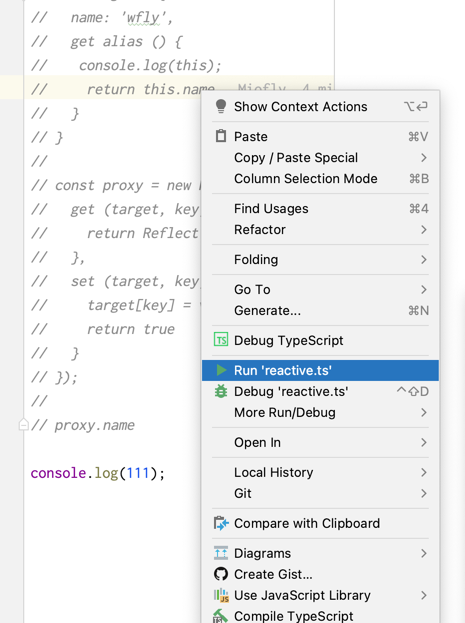
Task: Open the Refactor menu entry
Action: pos(320,230)
